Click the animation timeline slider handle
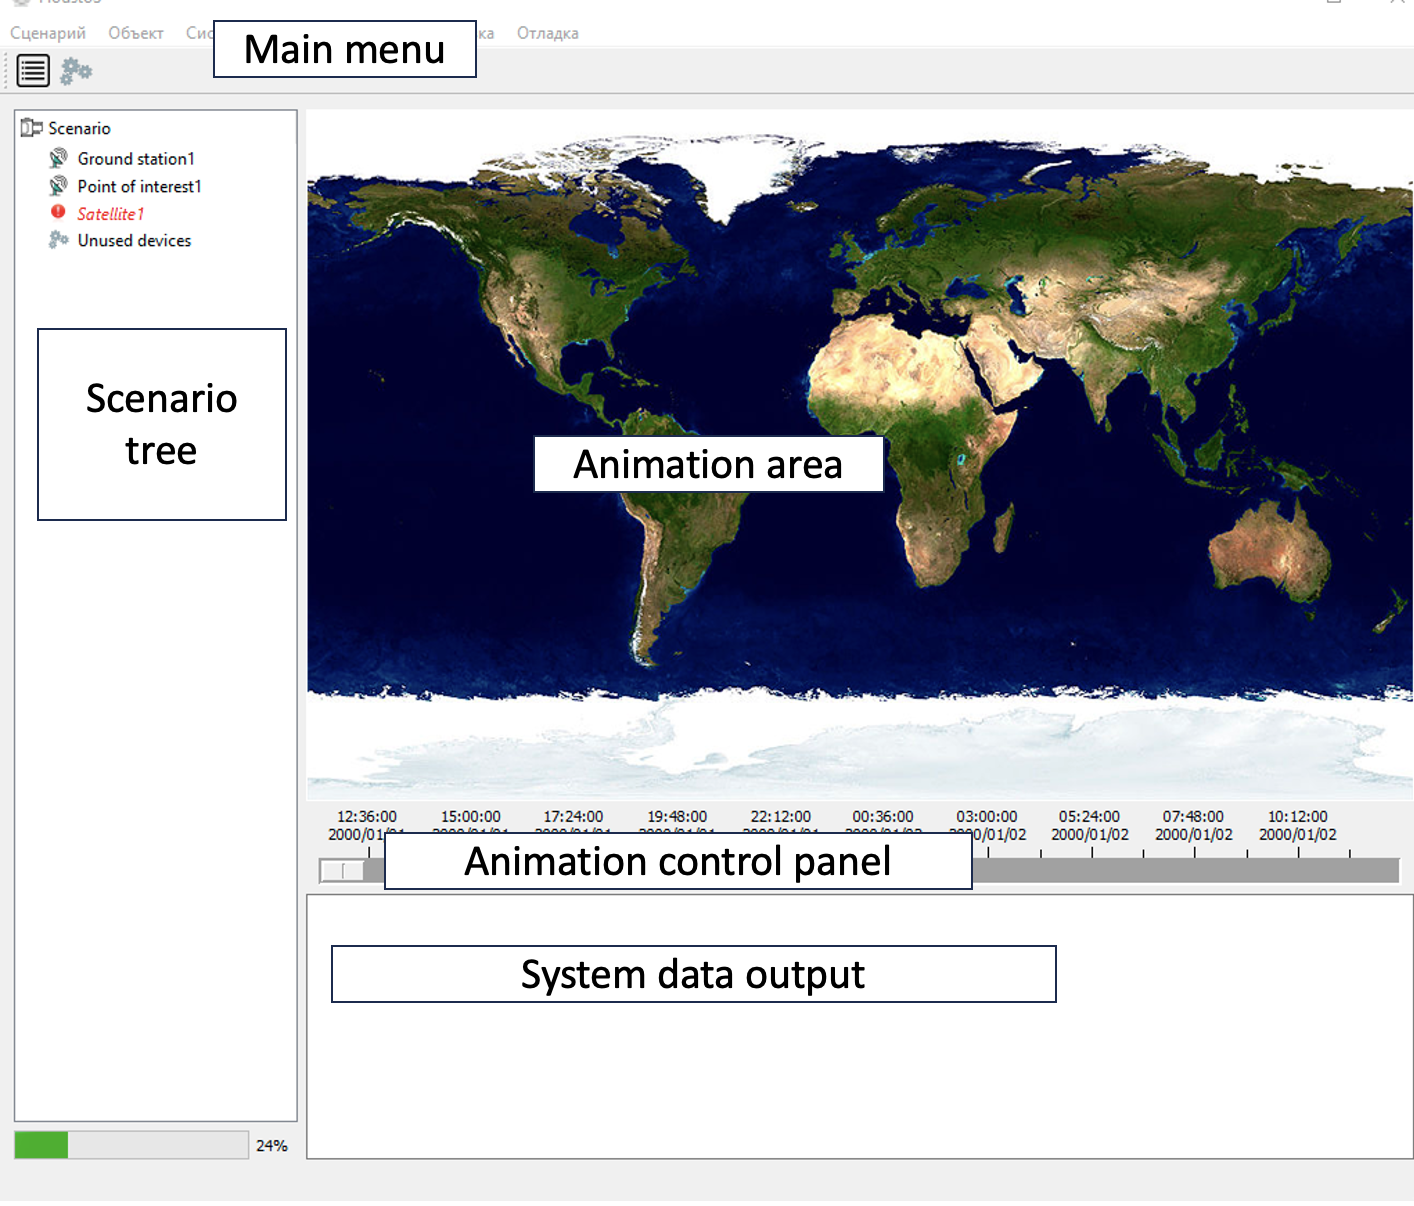1414x1206 pixels. [x=342, y=871]
